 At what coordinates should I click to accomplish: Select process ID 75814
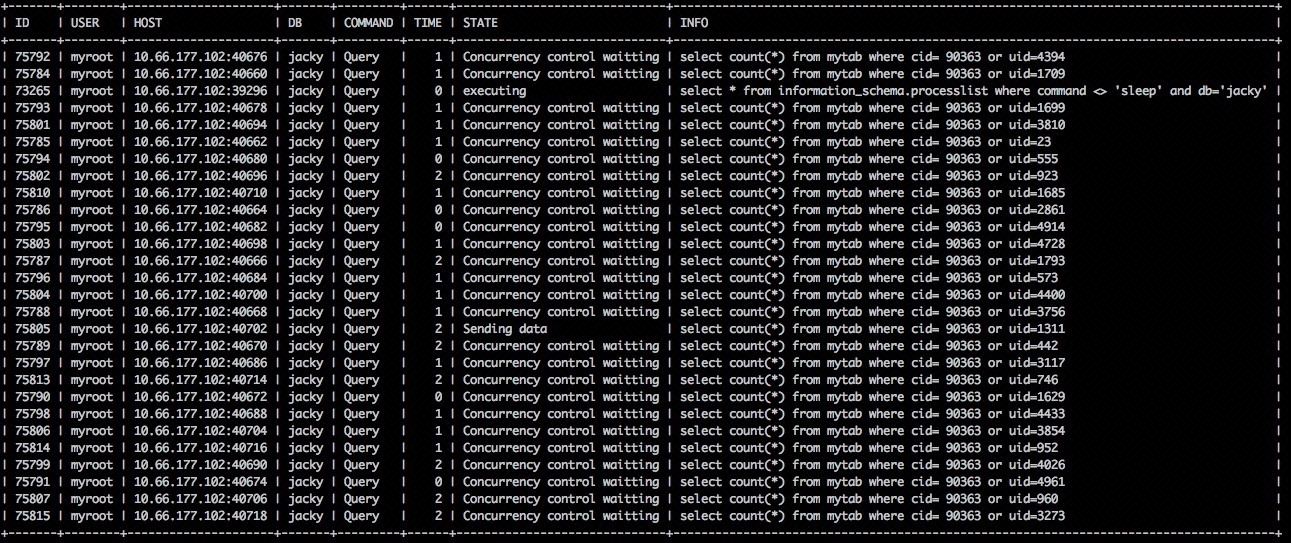(33, 448)
